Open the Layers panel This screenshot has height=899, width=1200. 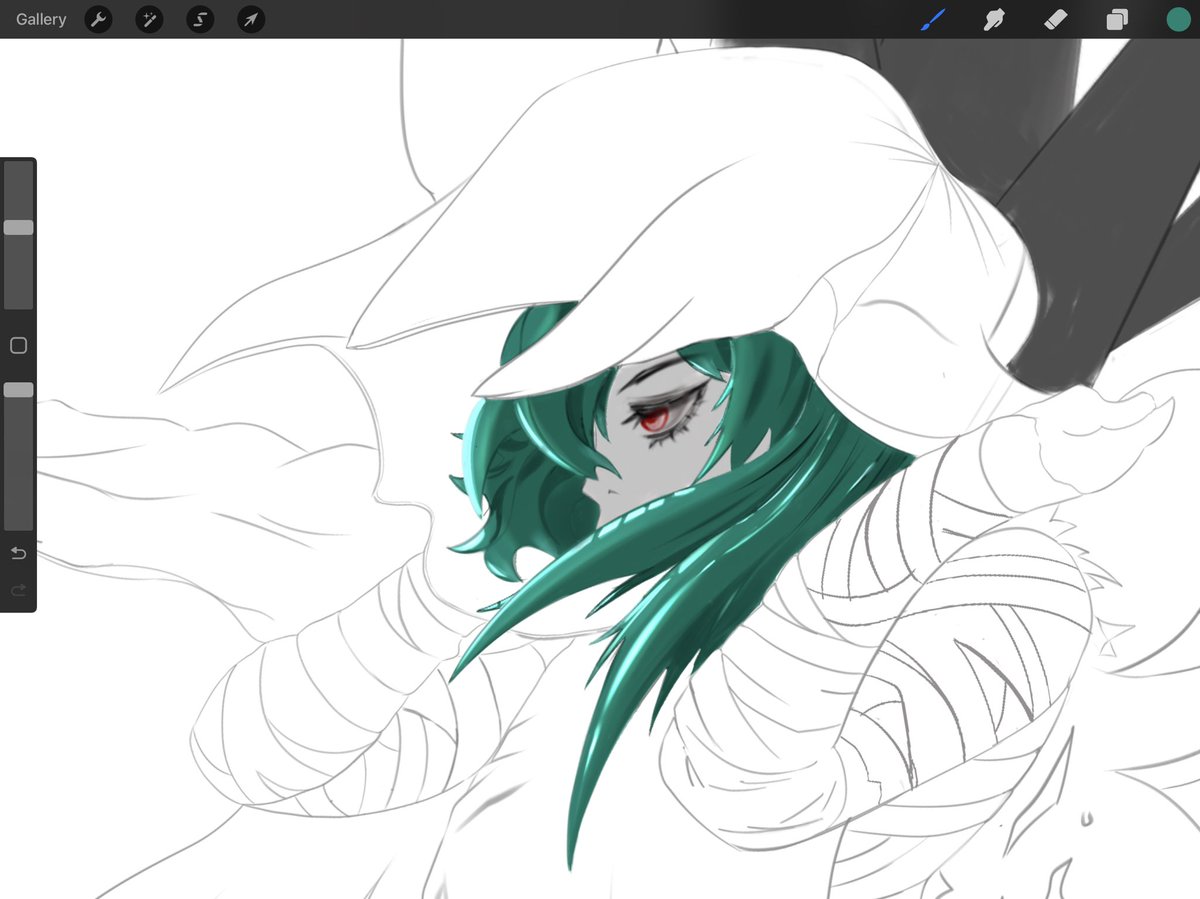pyautogui.click(x=1117, y=20)
